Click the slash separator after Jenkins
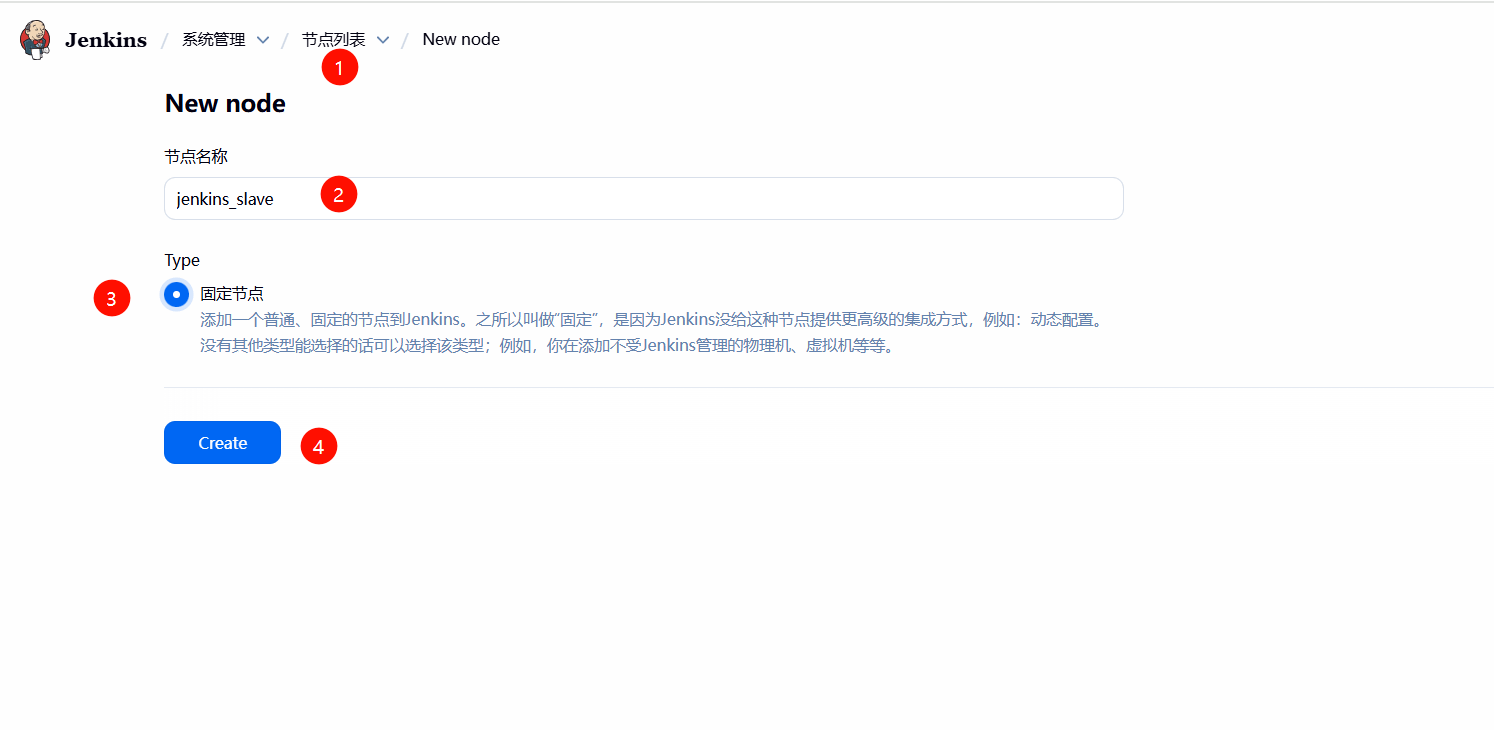1494x730 pixels. [x=165, y=40]
